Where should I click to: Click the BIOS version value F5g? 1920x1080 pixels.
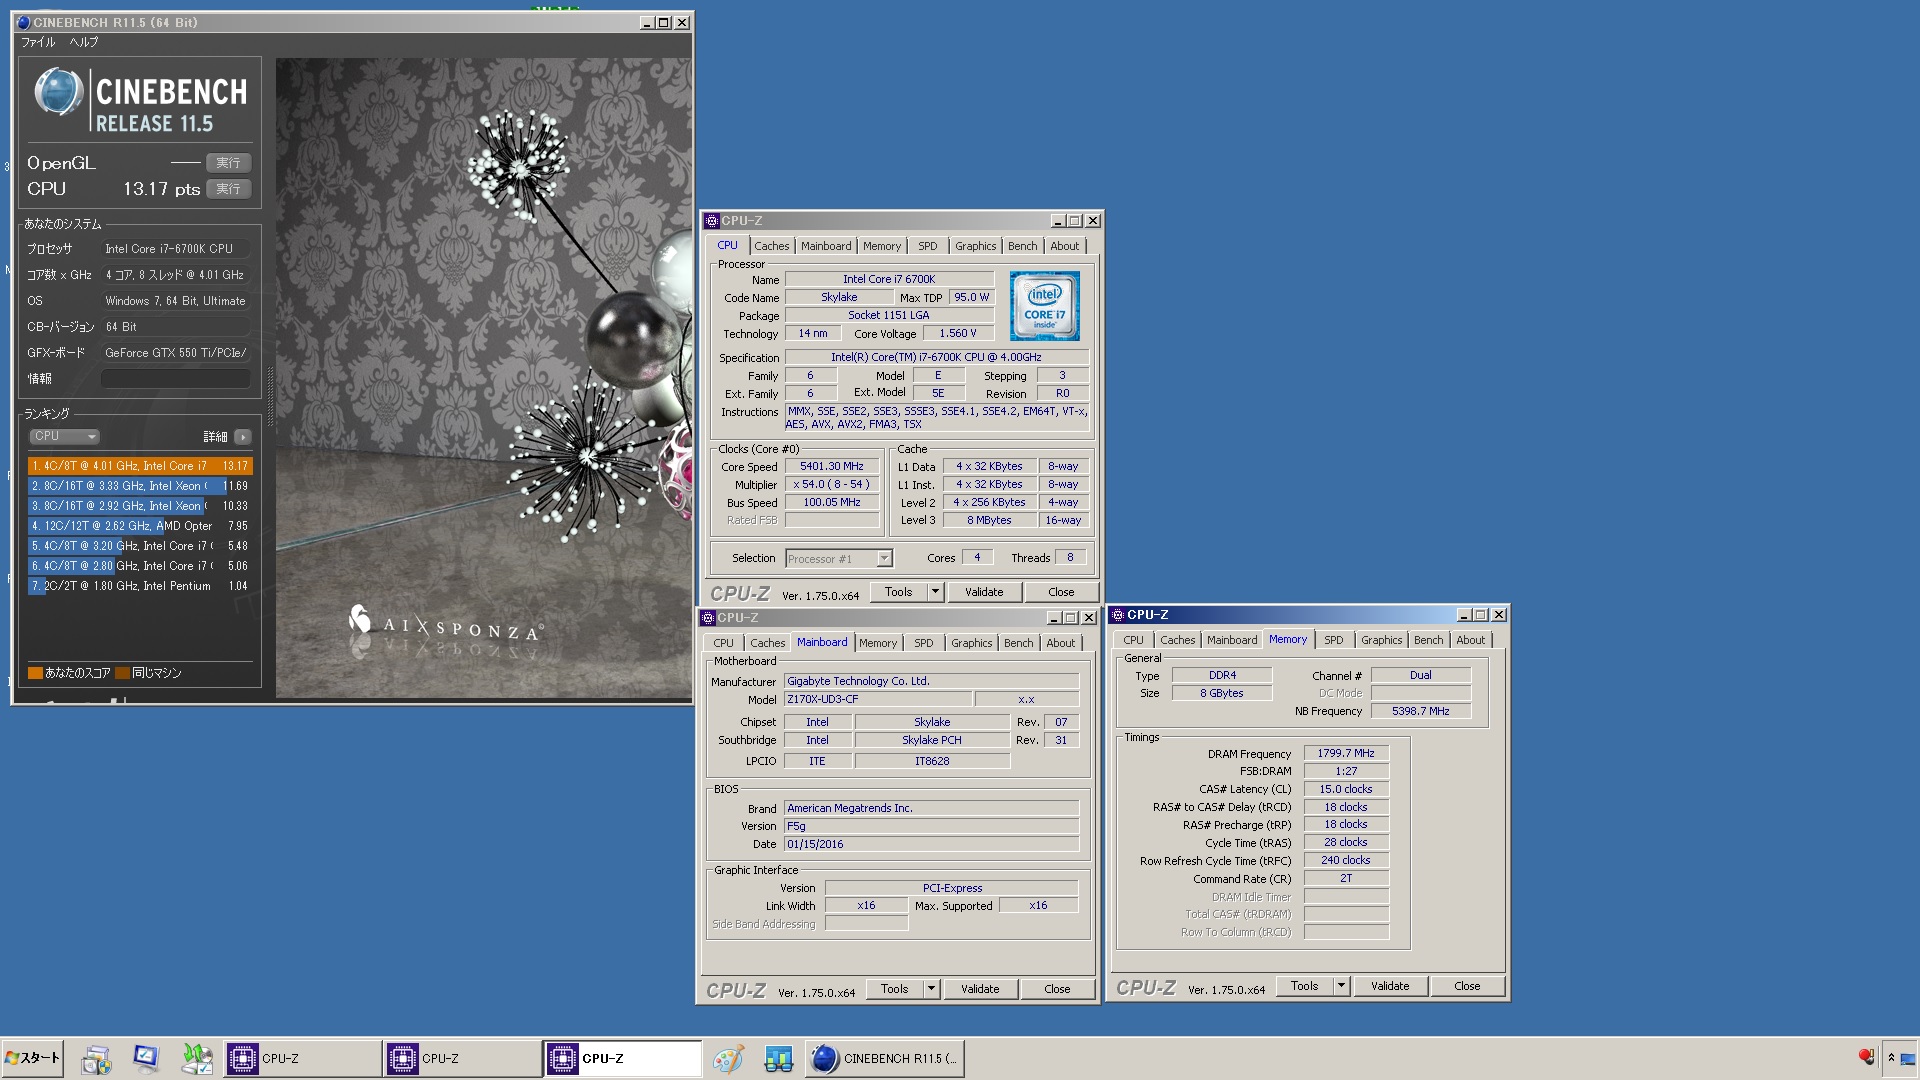coord(932,827)
